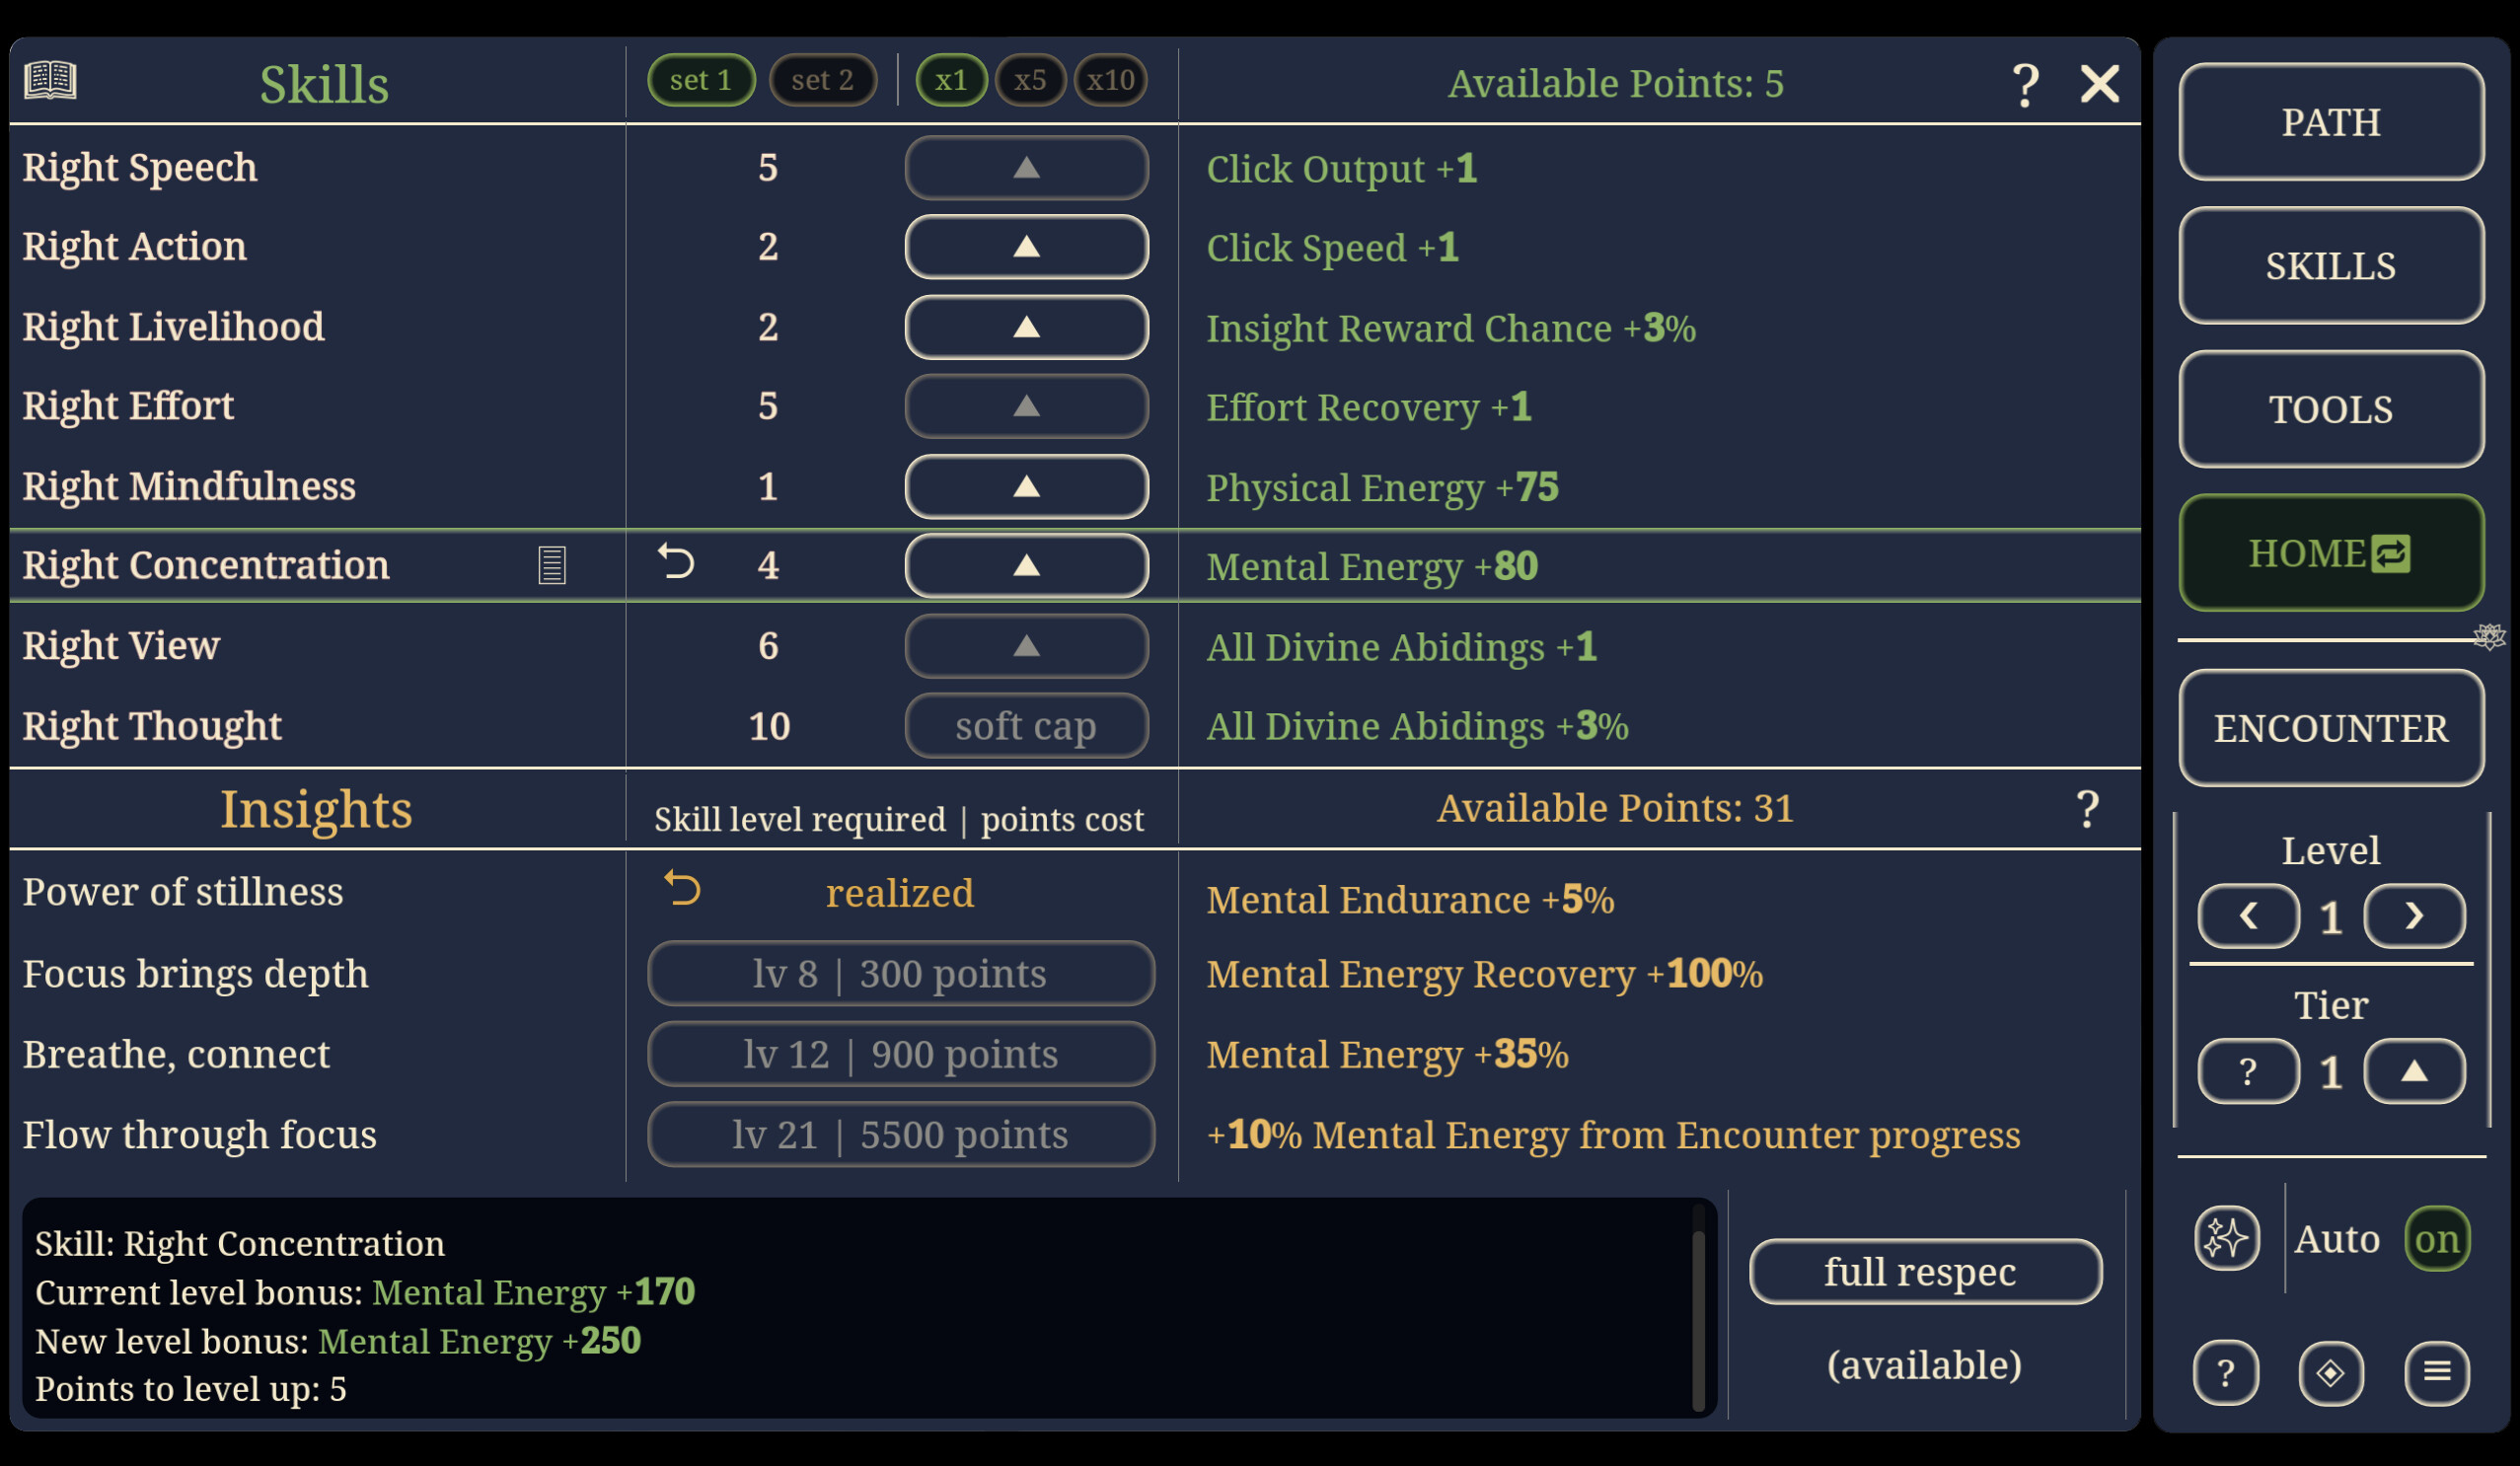This screenshot has width=2520, height=1466.
Task: Click undo arrow on Power of stillness
Action: (682, 889)
